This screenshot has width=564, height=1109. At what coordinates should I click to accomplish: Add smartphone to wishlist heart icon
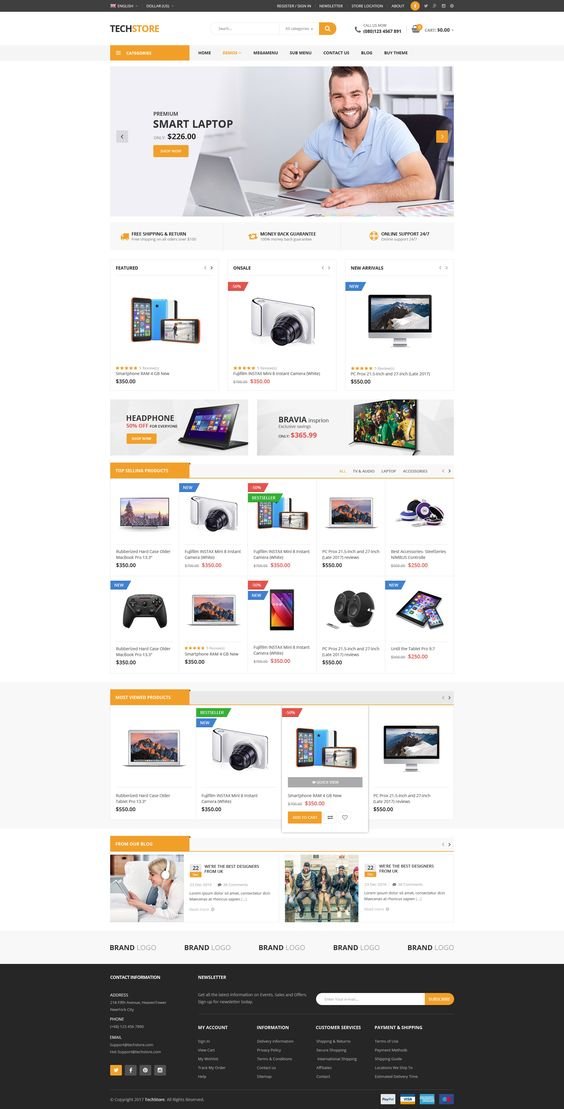[x=345, y=818]
